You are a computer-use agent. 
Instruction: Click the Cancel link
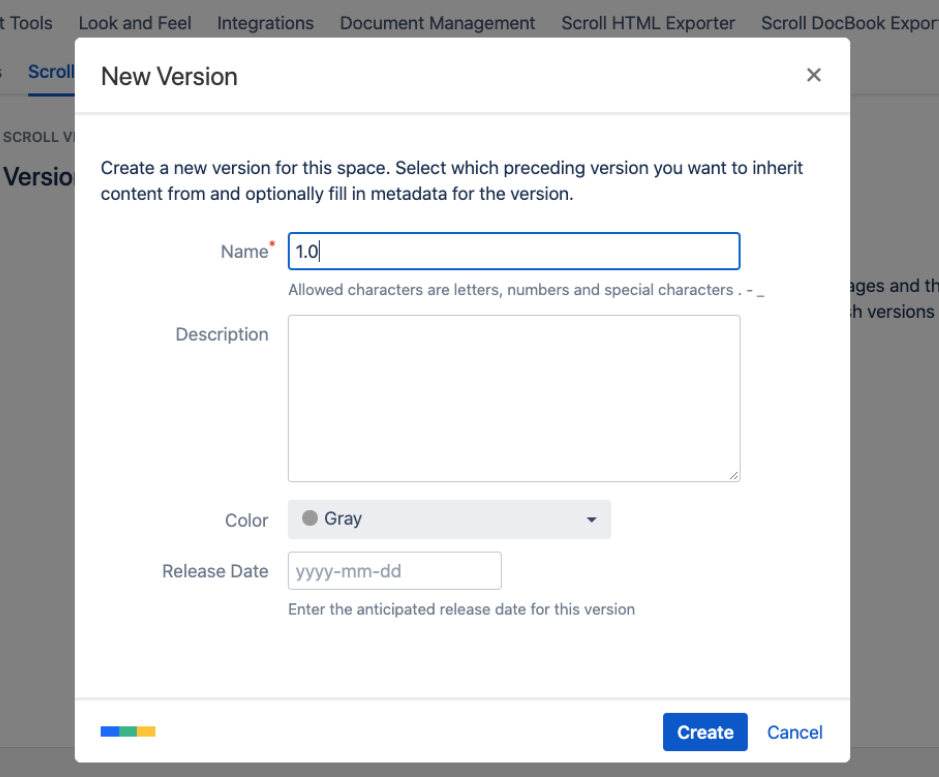click(794, 732)
